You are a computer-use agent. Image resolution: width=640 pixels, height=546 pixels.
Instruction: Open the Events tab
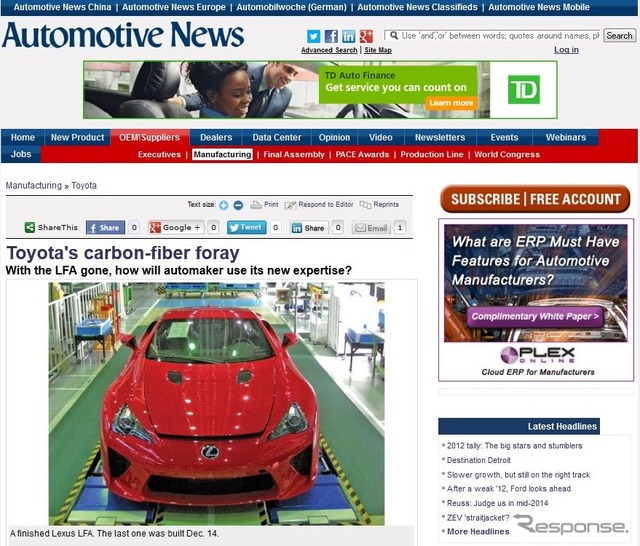point(504,138)
